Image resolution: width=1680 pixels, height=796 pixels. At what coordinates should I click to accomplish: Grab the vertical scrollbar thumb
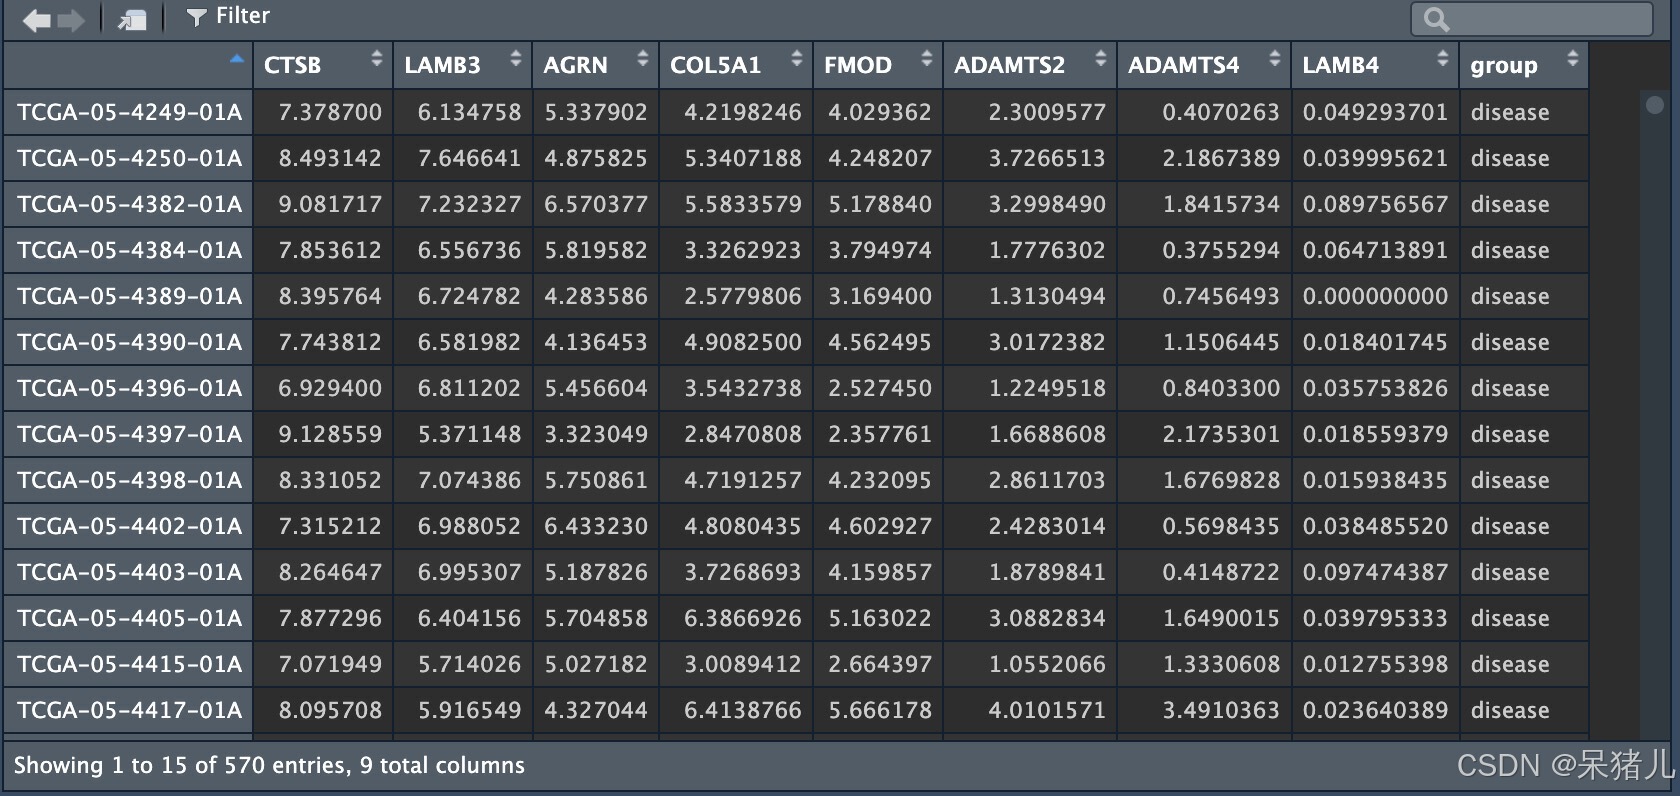pyautogui.click(x=1654, y=104)
